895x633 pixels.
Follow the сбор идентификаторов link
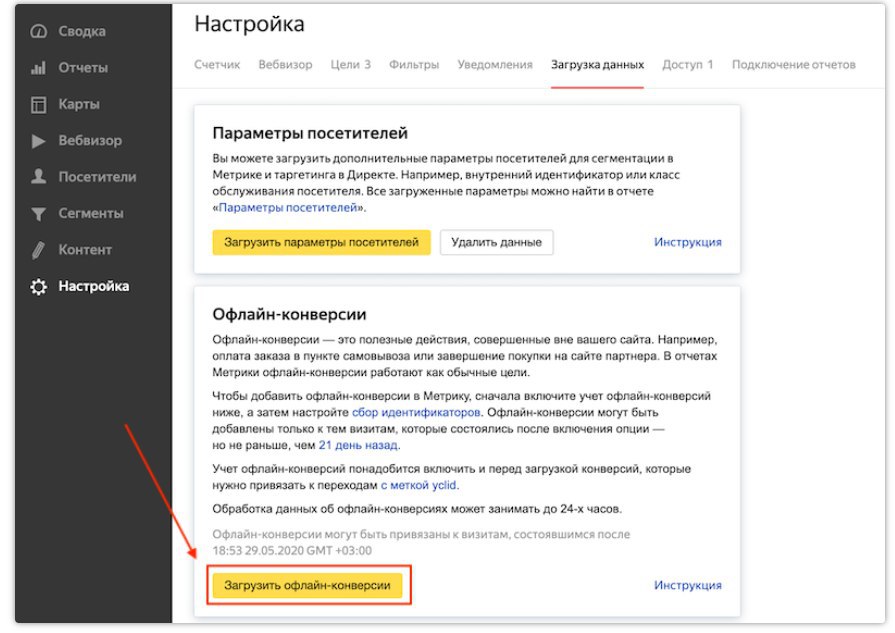pyautogui.click(x=416, y=412)
